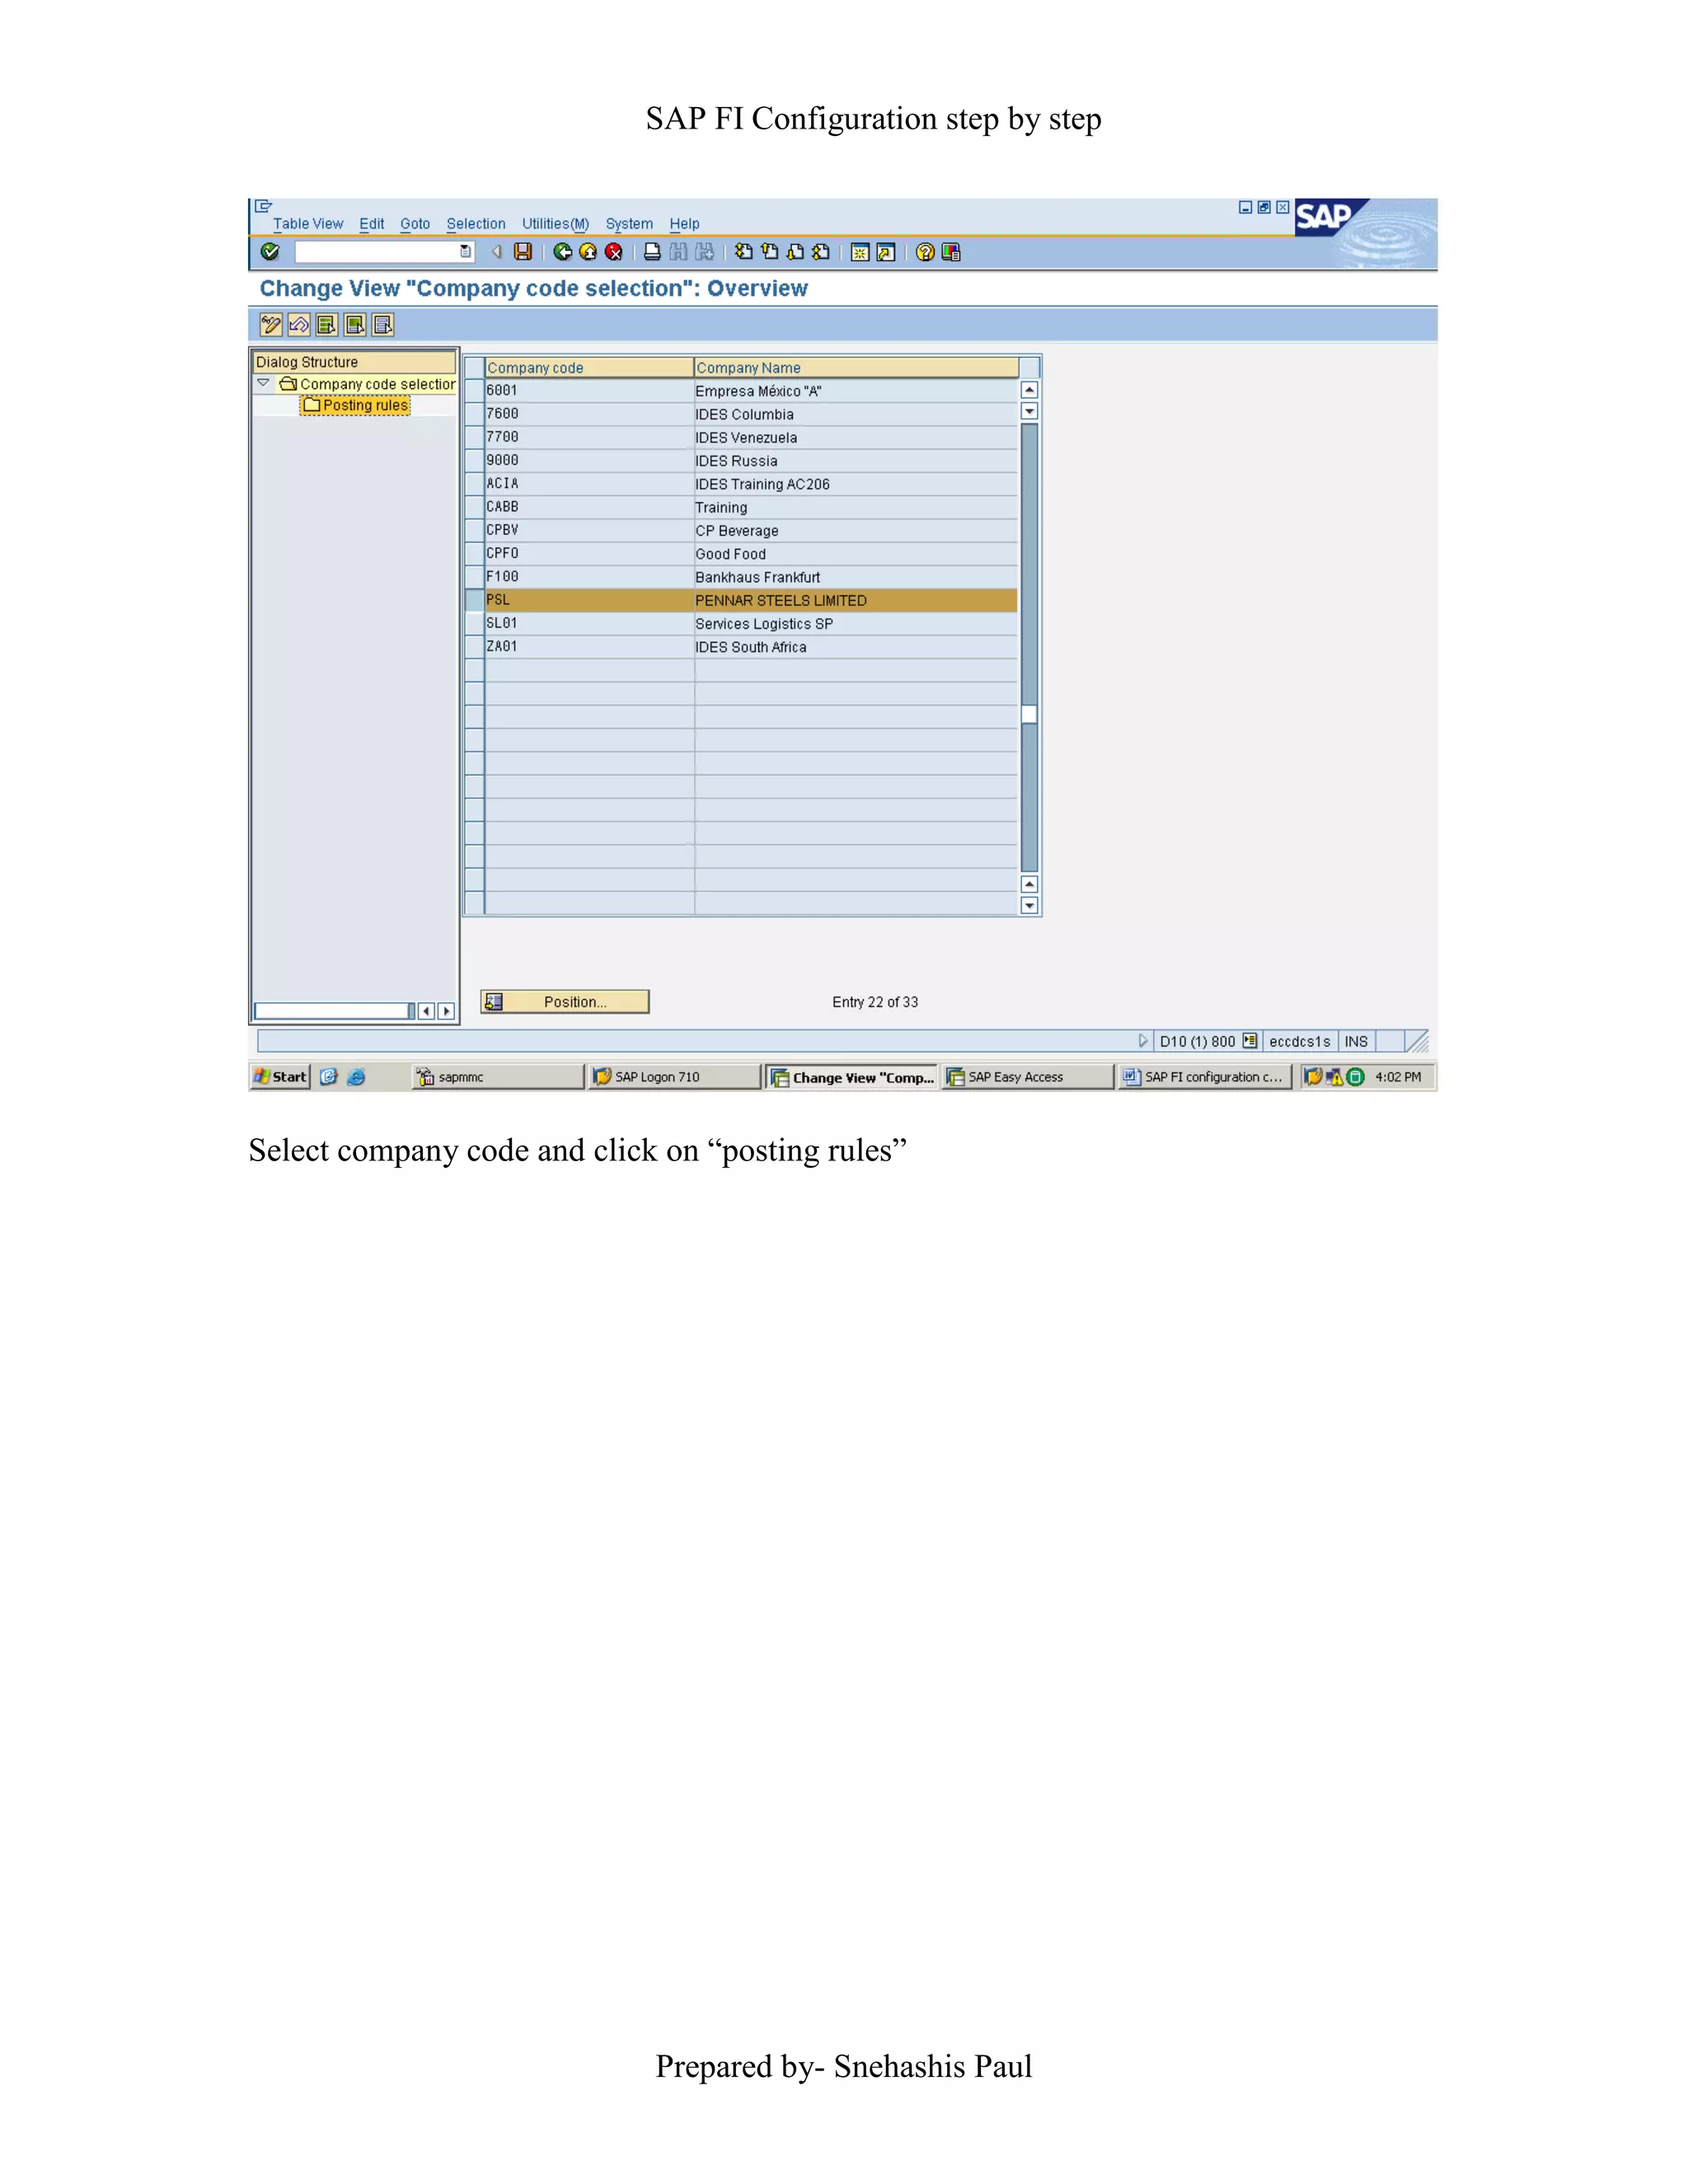Click the green Enter checkmark icon
The image size is (1688, 2184).
270,252
